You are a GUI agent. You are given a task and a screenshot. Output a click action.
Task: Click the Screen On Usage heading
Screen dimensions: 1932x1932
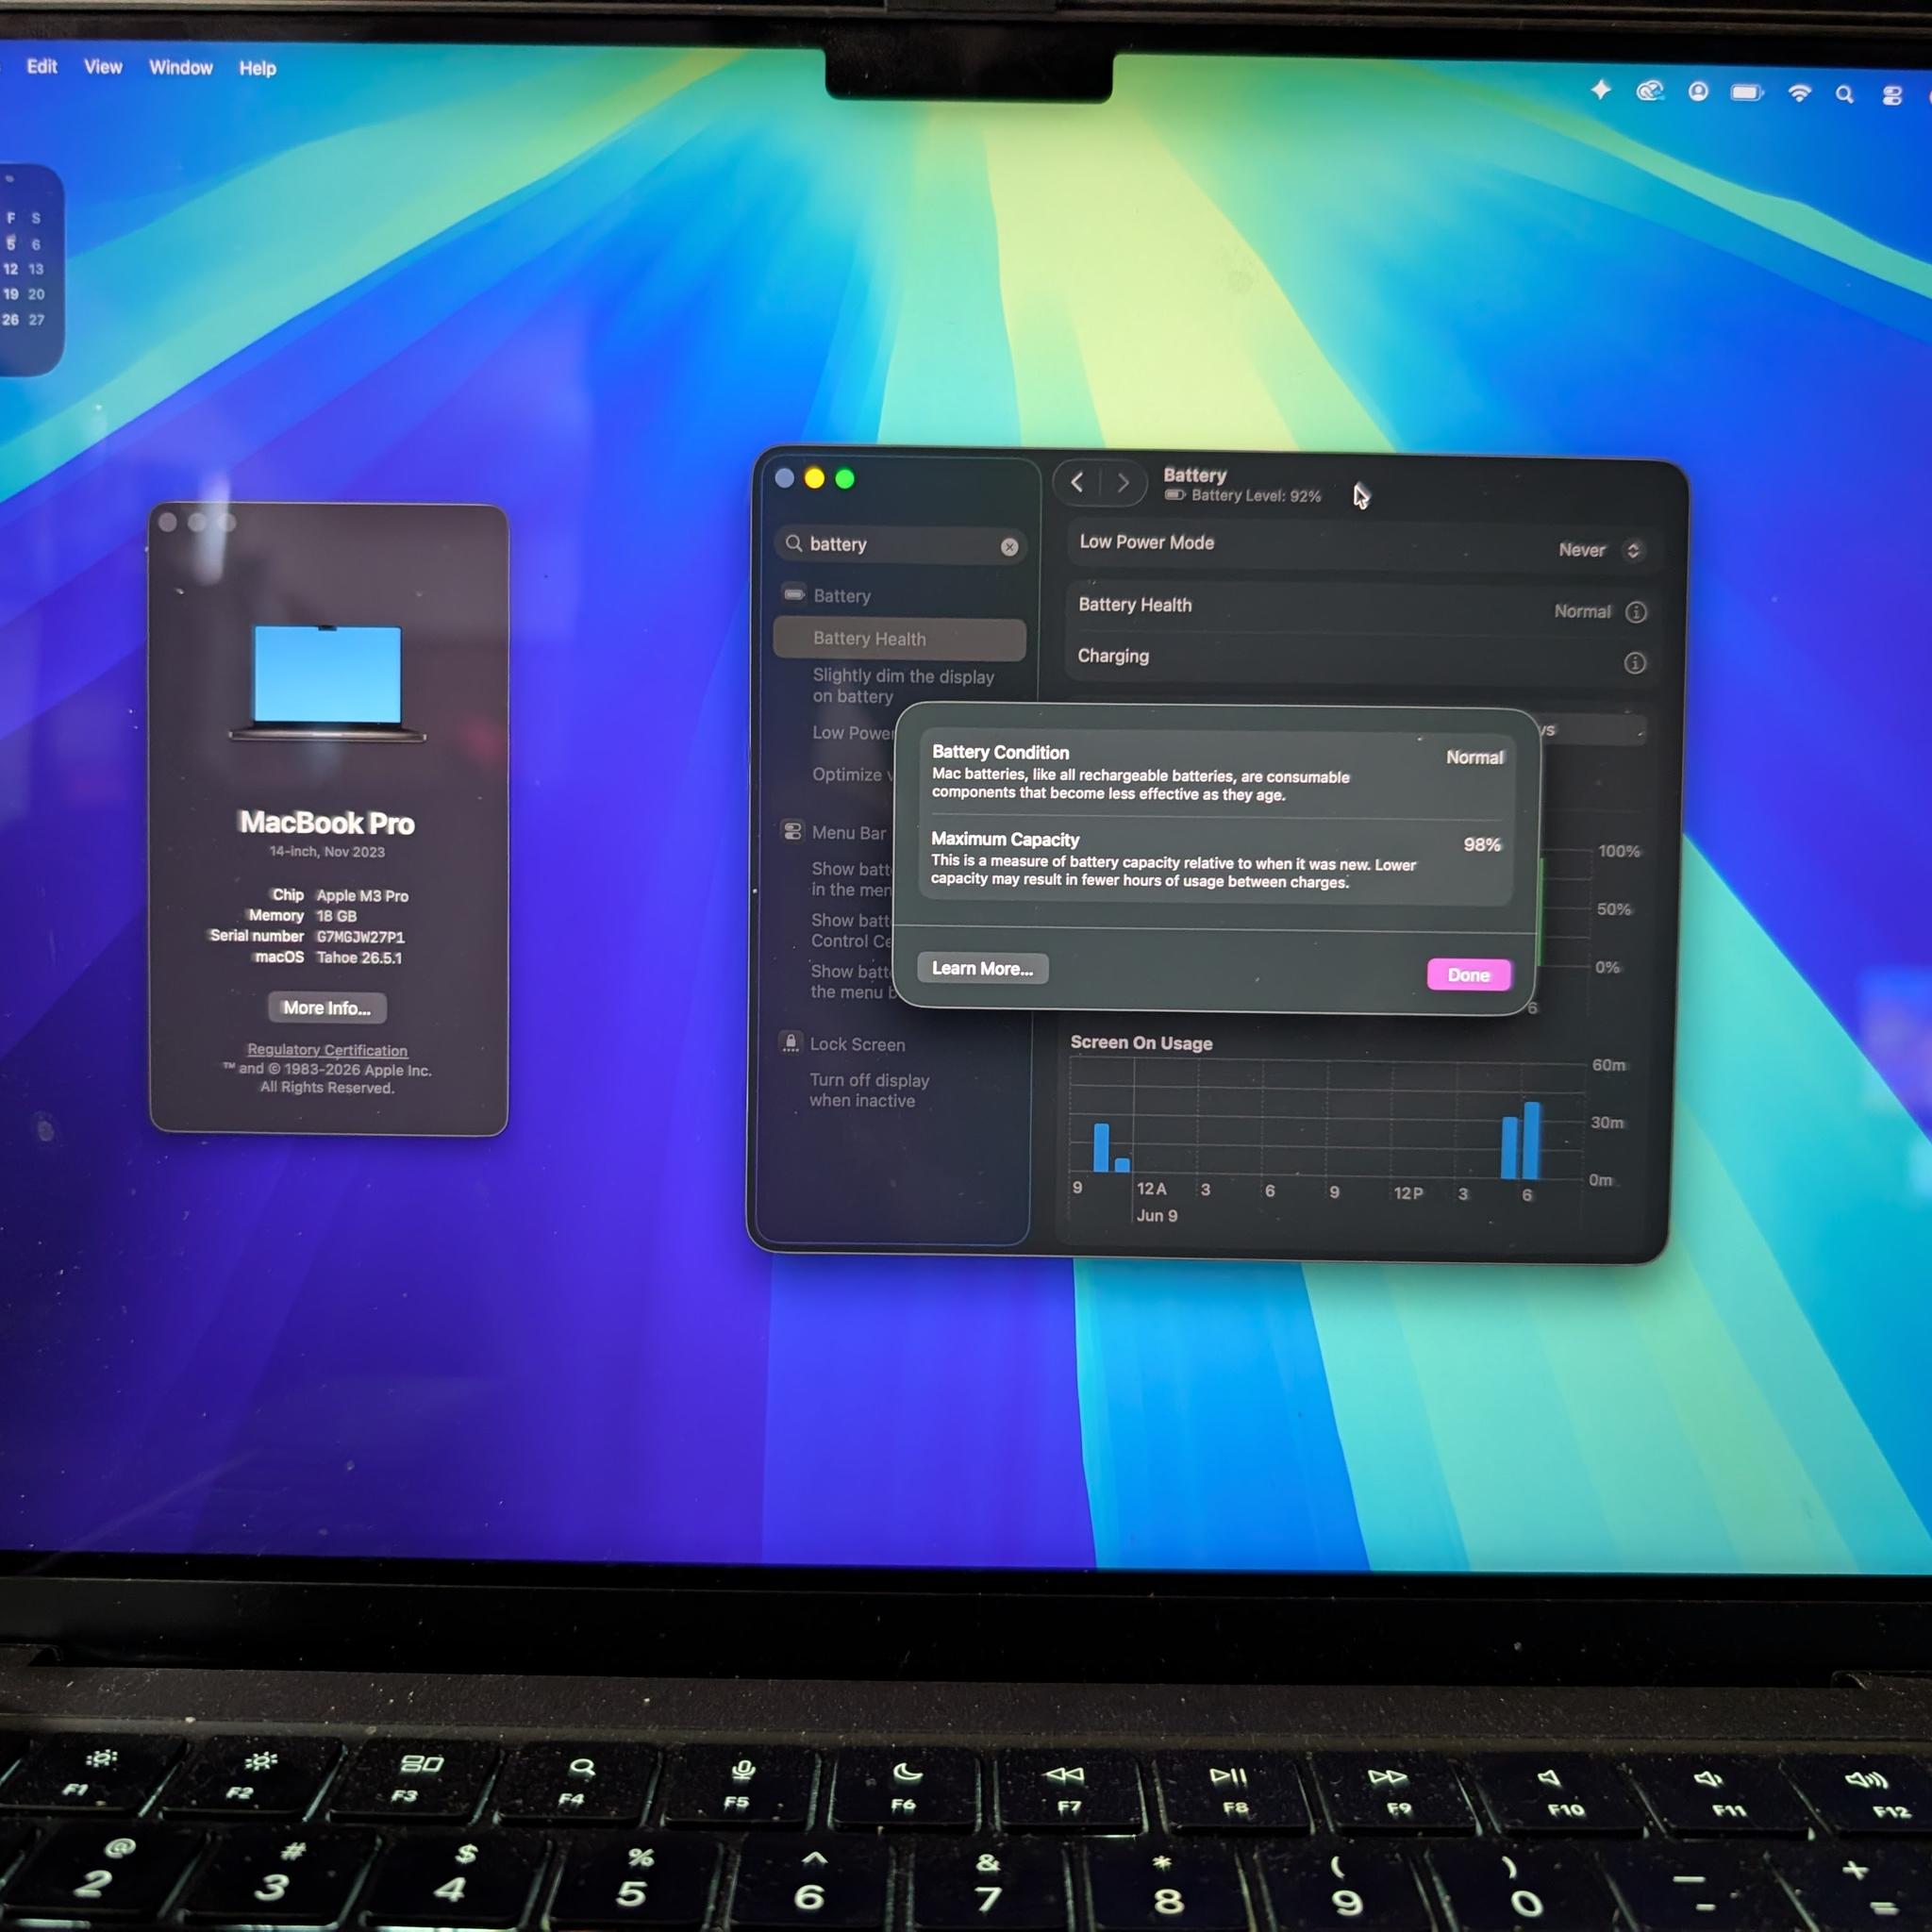pos(1141,1043)
